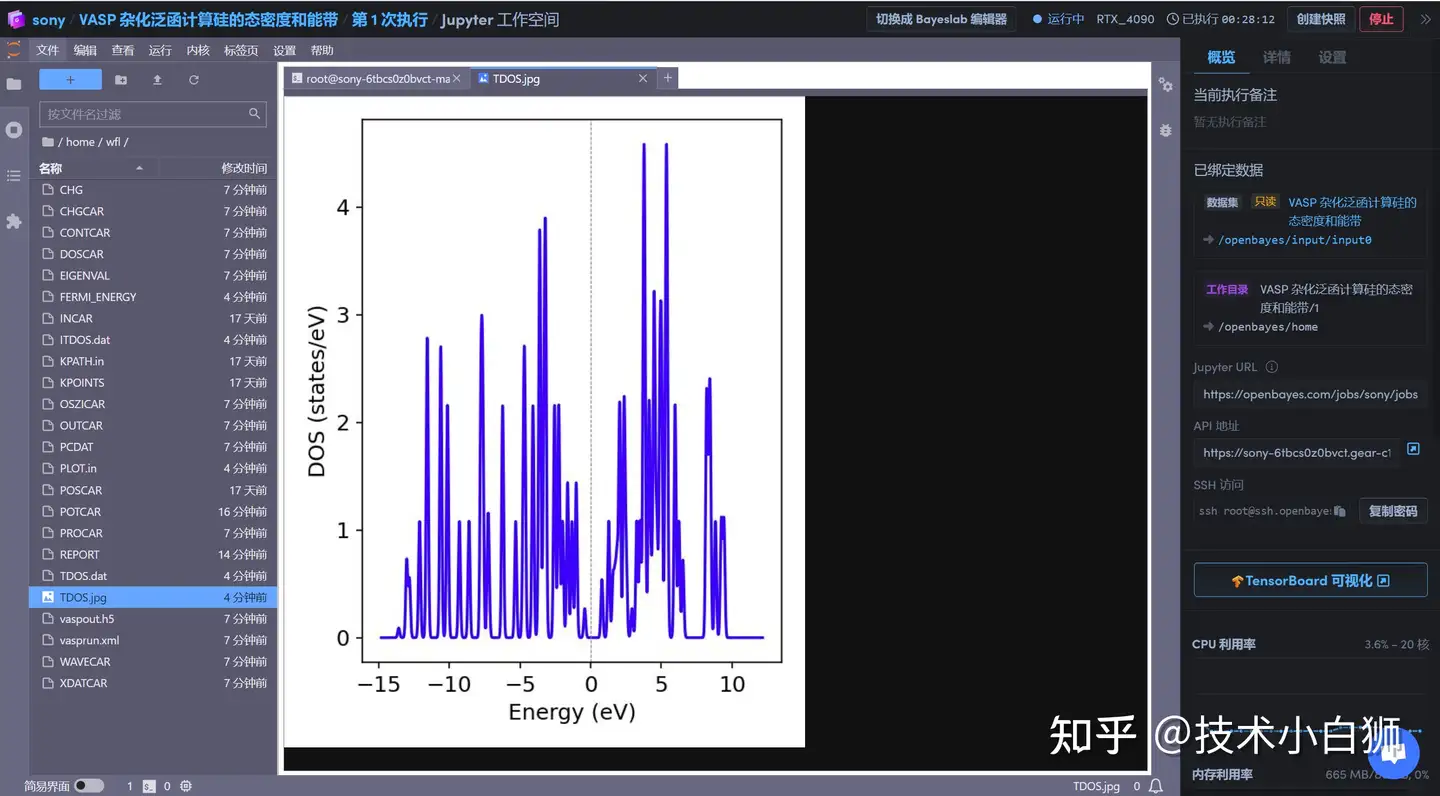Open the VASP dataset link in bound data

click(x=1352, y=211)
